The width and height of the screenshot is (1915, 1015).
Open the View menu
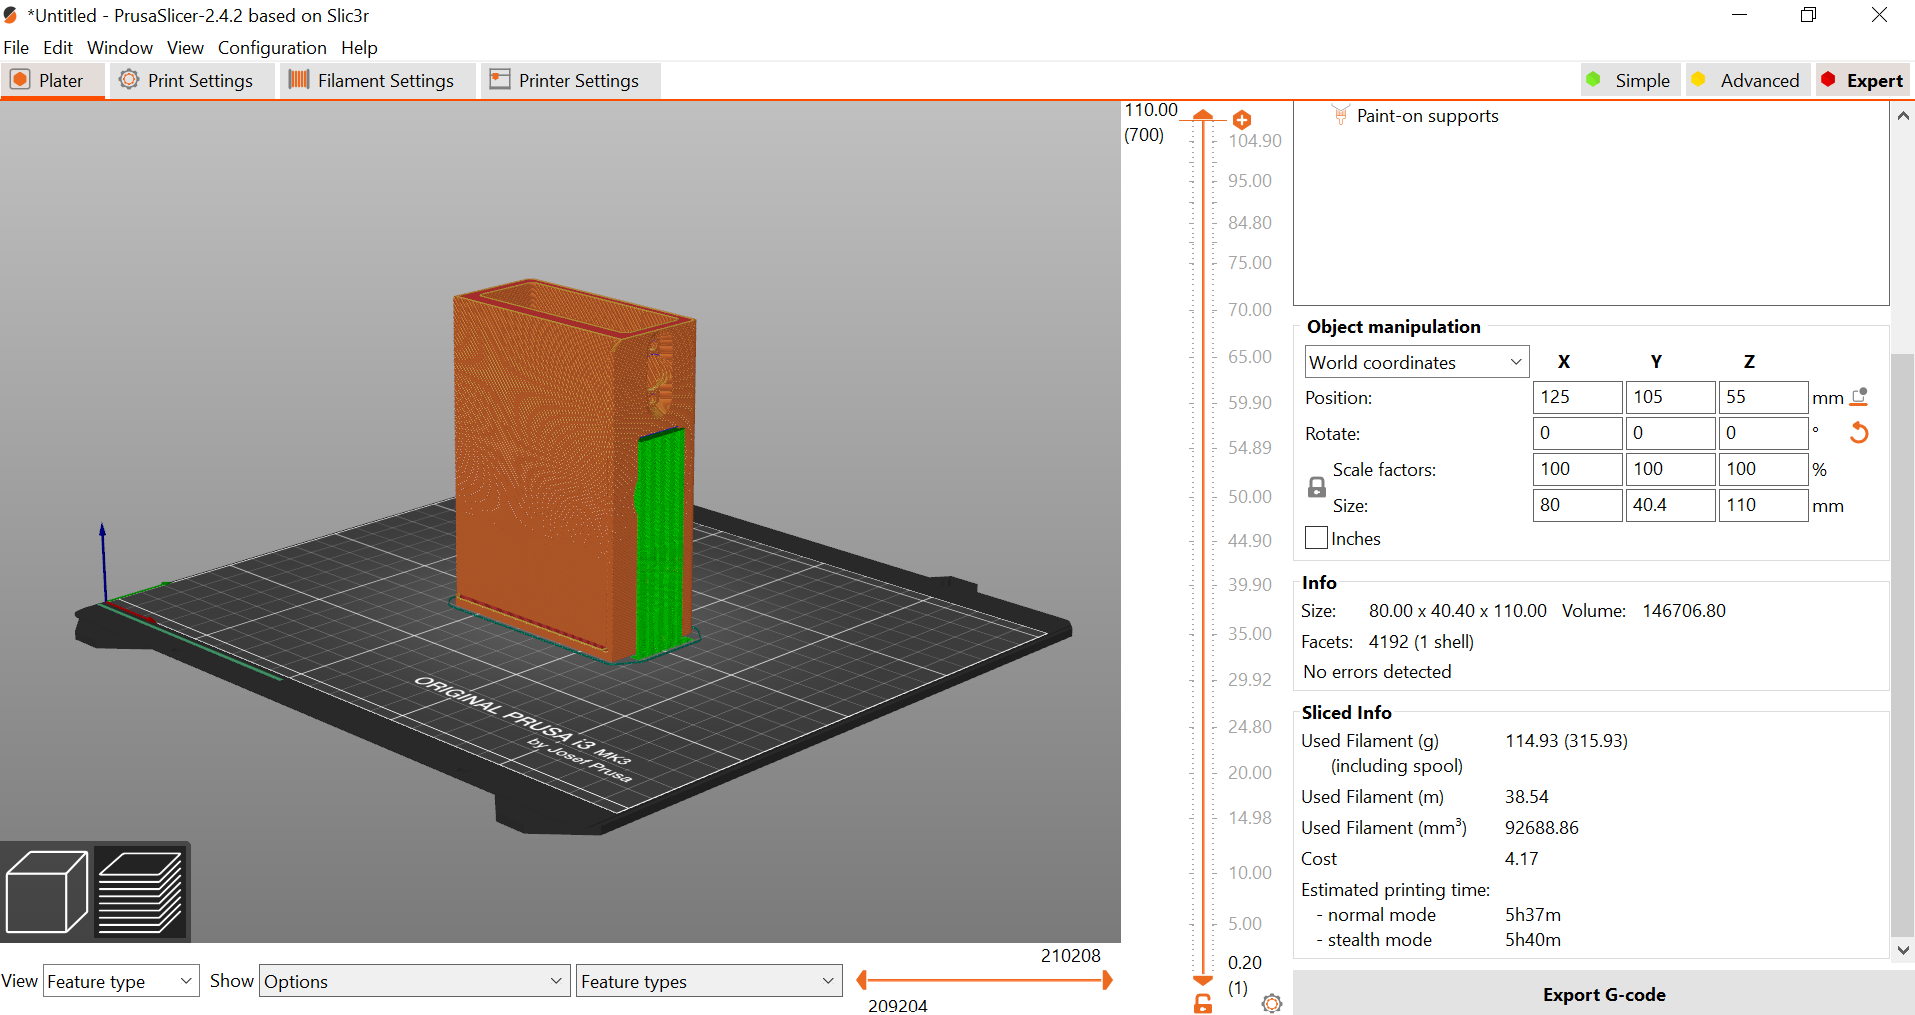click(x=185, y=48)
